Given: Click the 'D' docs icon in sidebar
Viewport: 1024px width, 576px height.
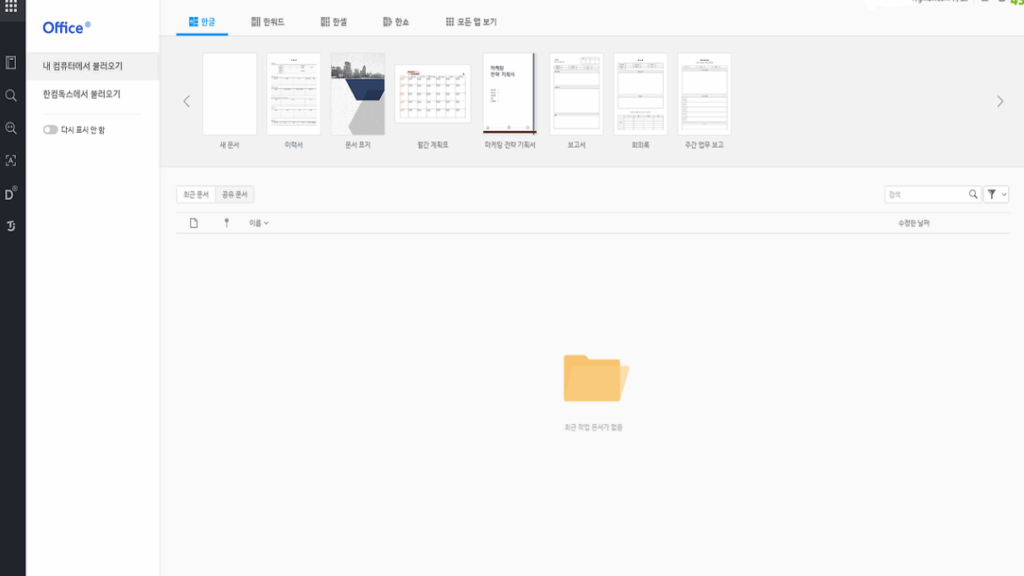Looking at the screenshot, I should click(11, 193).
